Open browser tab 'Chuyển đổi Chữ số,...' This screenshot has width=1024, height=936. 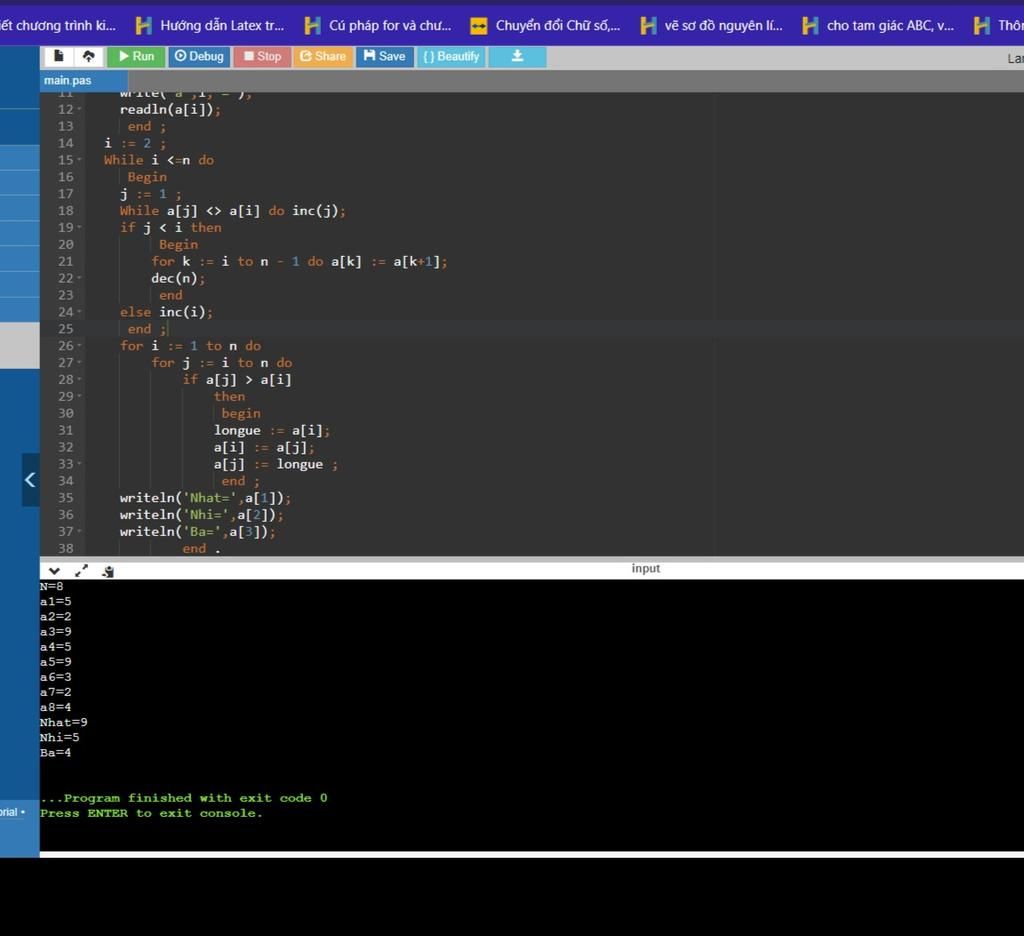coord(546,25)
